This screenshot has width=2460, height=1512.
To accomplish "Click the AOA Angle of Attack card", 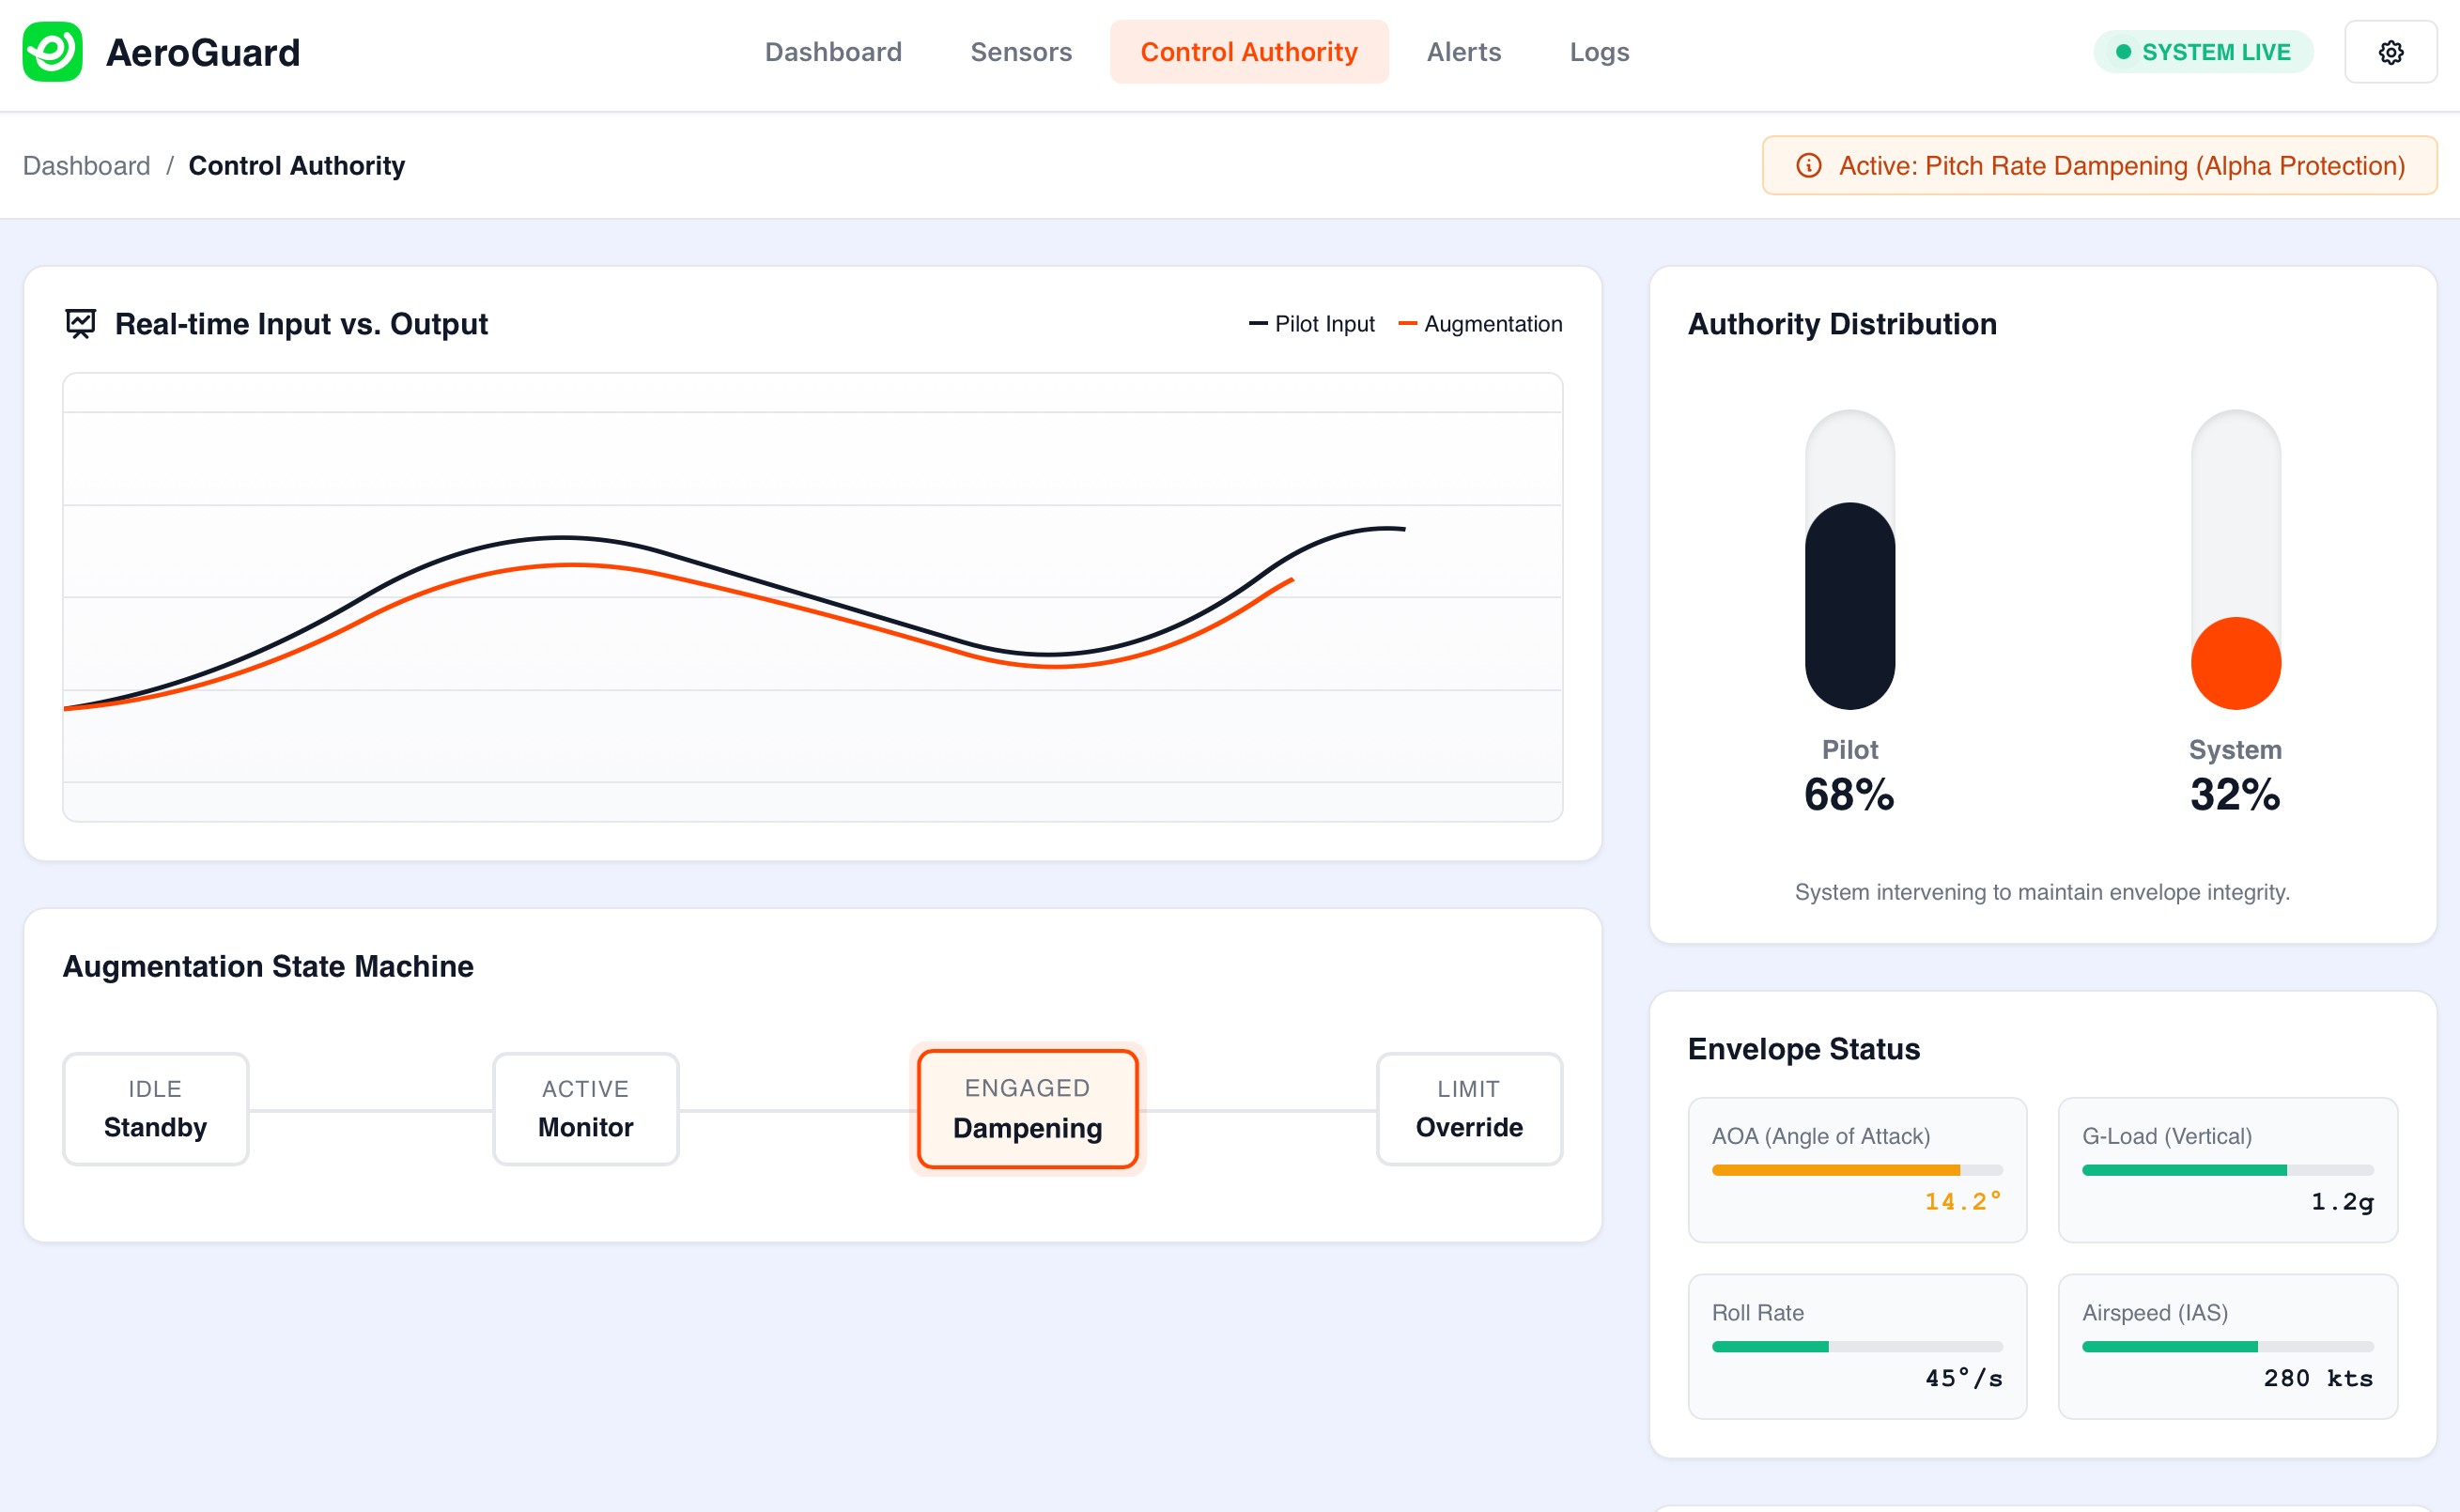I will [x=1857, y=1169].
